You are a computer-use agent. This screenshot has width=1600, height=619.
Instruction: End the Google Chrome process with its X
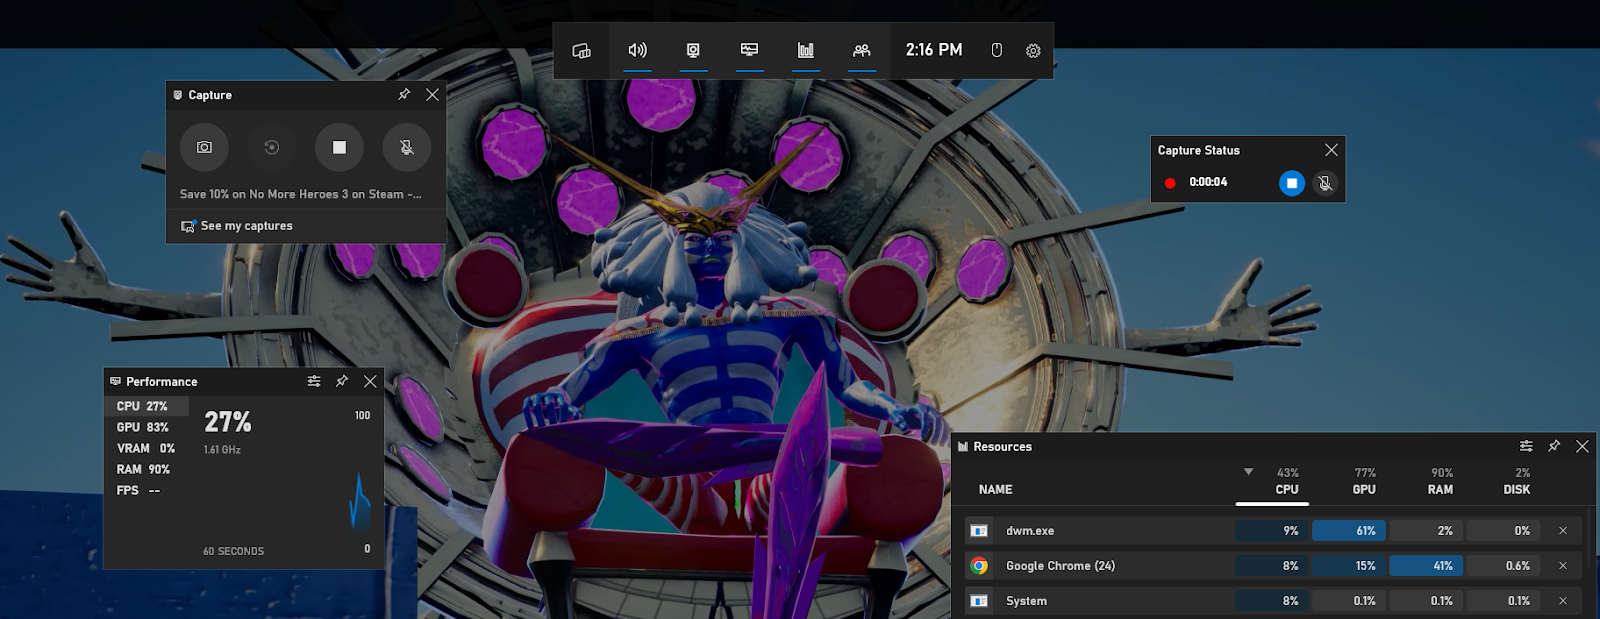coord(1563,566)
